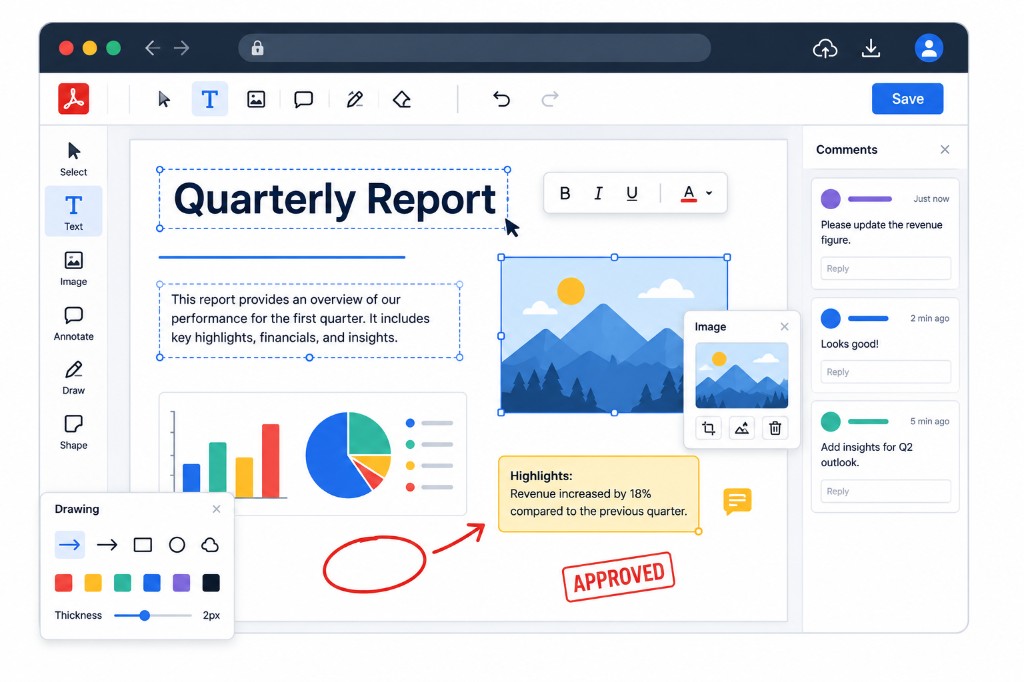The image size is (1024, 682).
Task: Pick the purple color swatch
Action: pos(181,583)
